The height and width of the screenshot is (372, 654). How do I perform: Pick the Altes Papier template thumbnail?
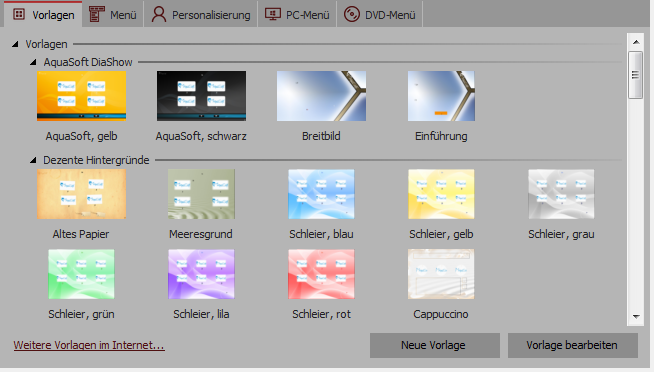[x=81, y=194]
